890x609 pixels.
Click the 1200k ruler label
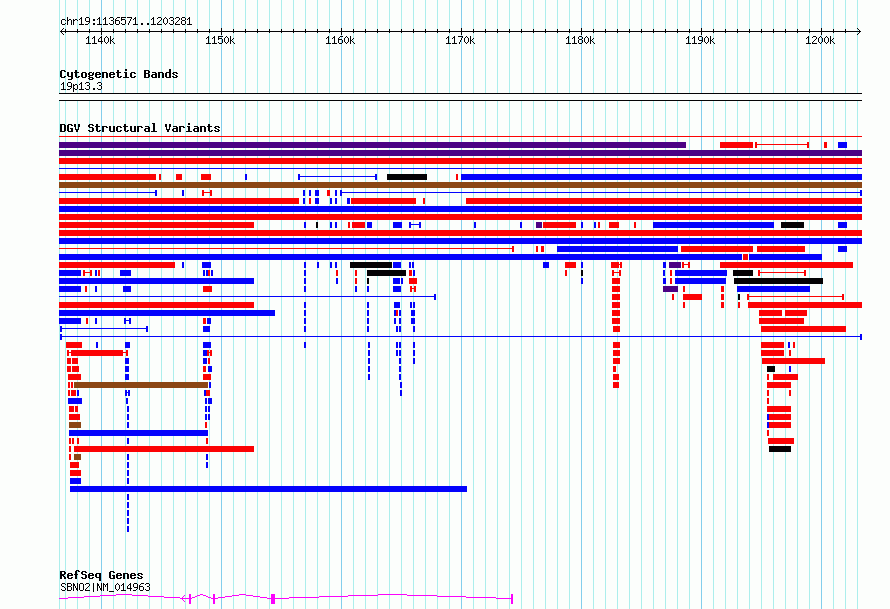click(x=820, y=41)
